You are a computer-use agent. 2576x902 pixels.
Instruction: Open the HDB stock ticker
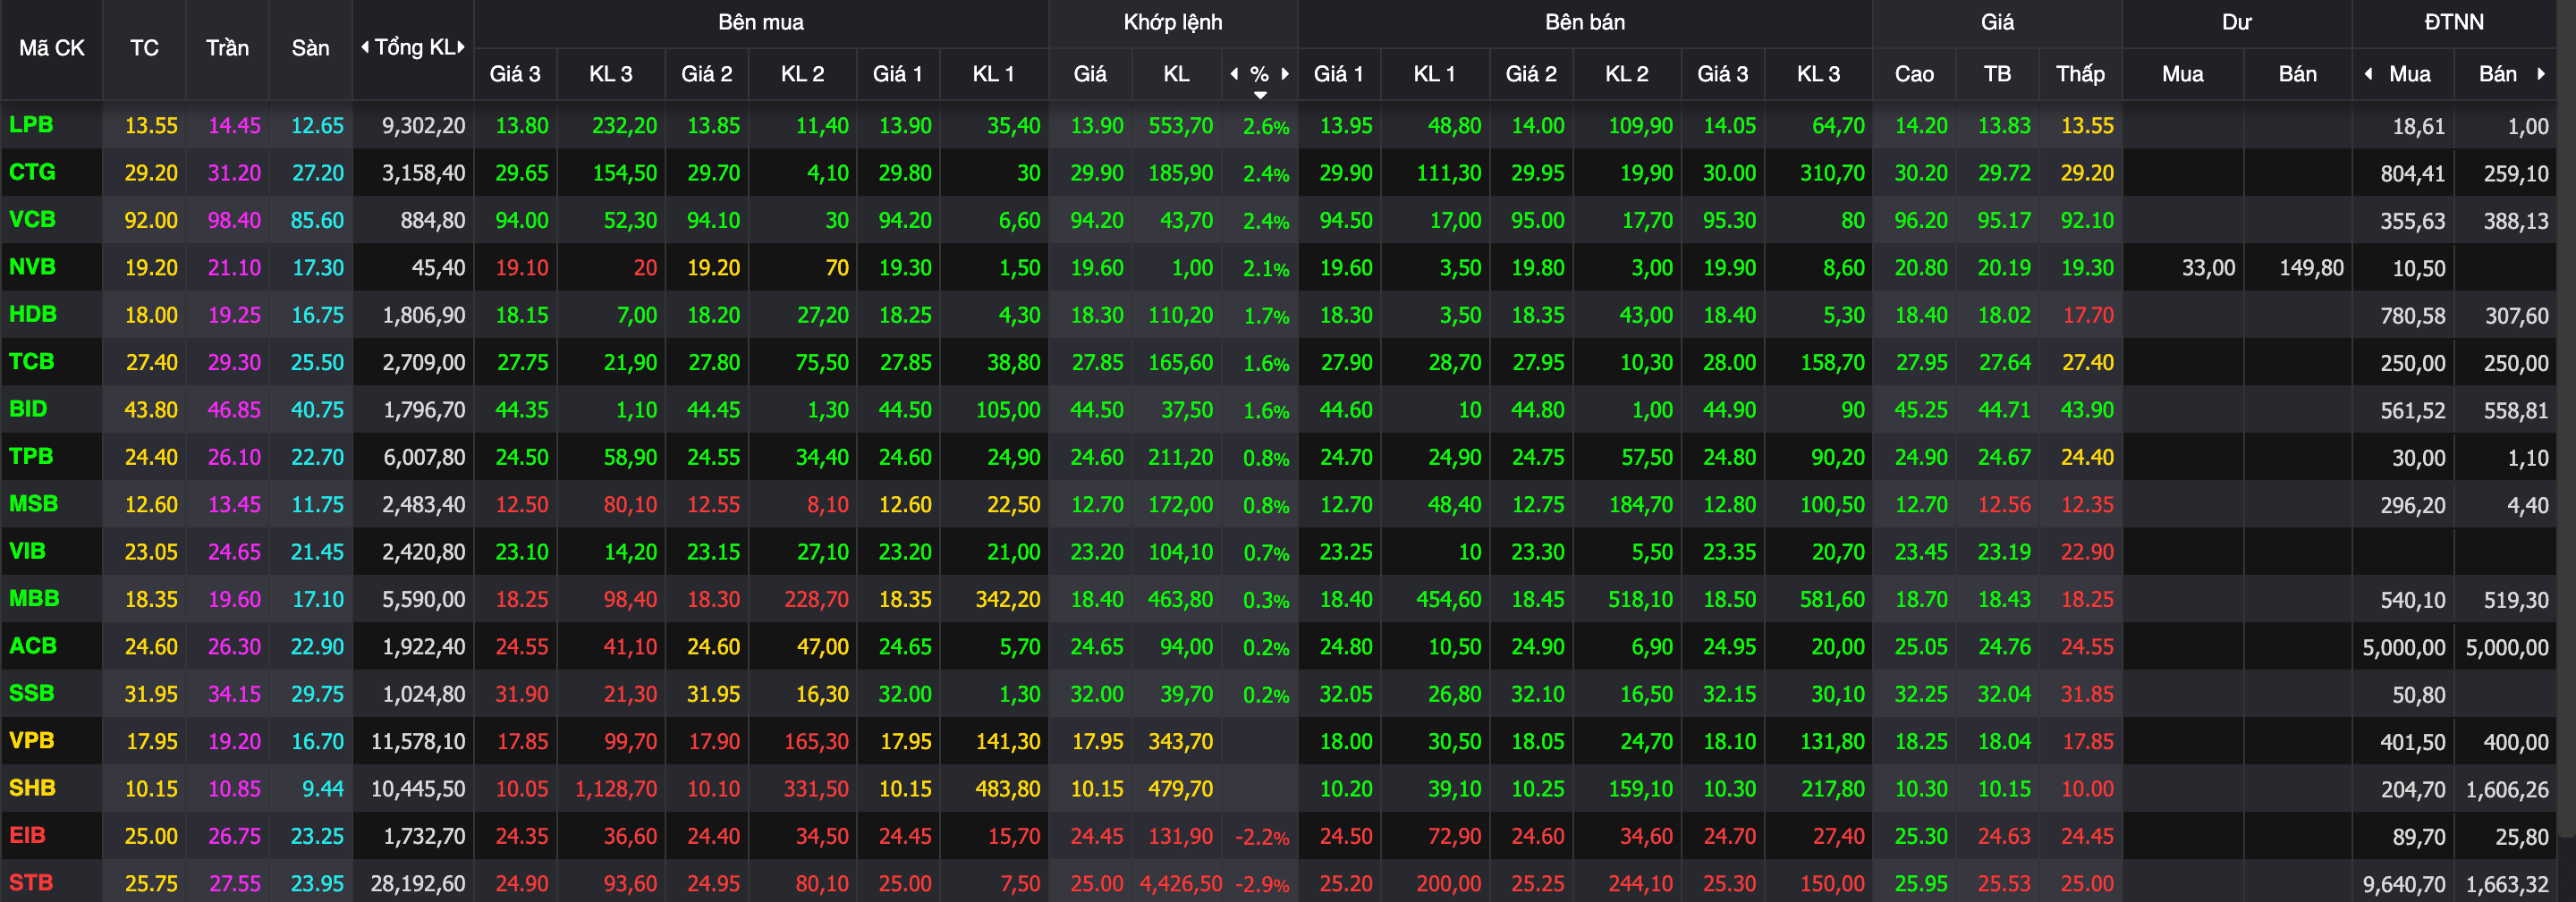click(33, 314)
